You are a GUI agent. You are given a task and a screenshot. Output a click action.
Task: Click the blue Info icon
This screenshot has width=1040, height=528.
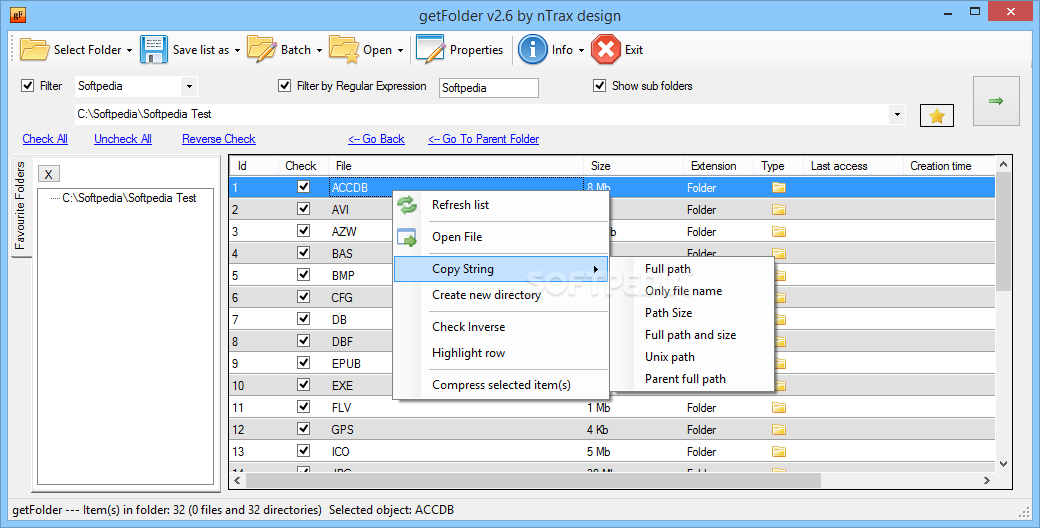coord(533,50)
